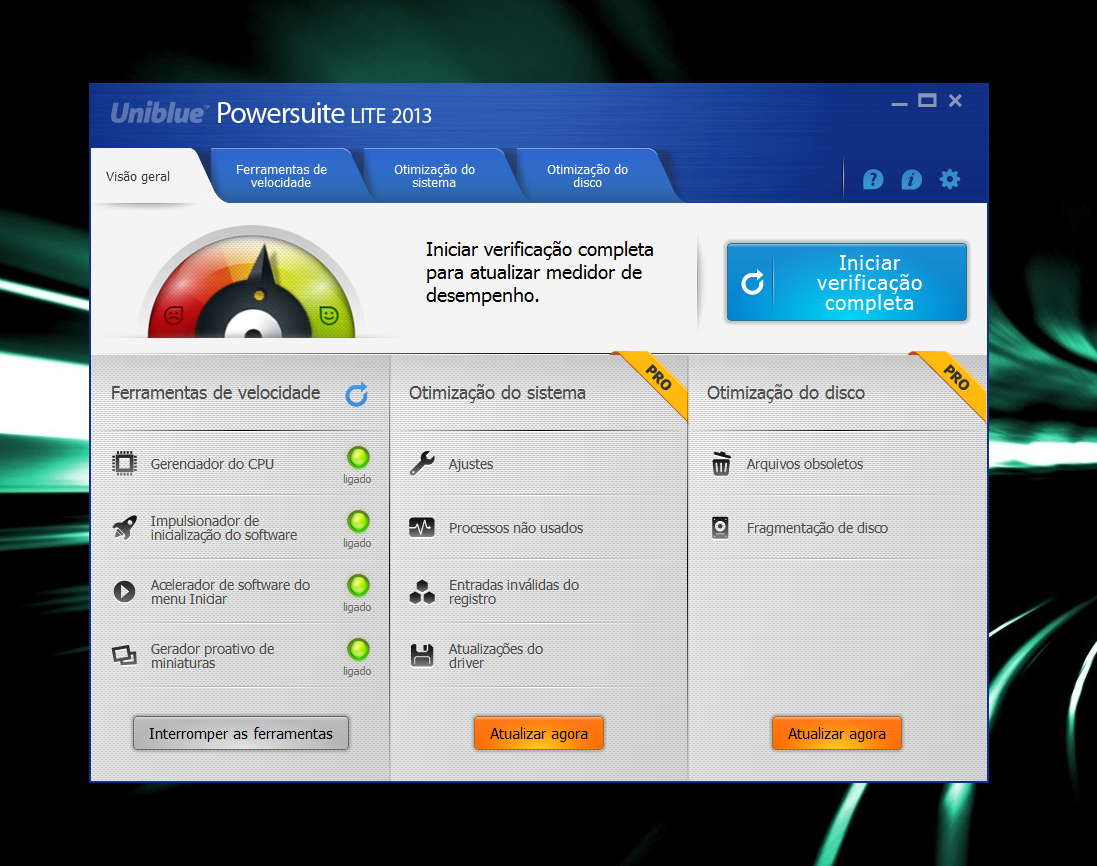Viewport: 1097px width, 866px height.
Task: Open Otimização do disco tab
Action: pos(588,176)
